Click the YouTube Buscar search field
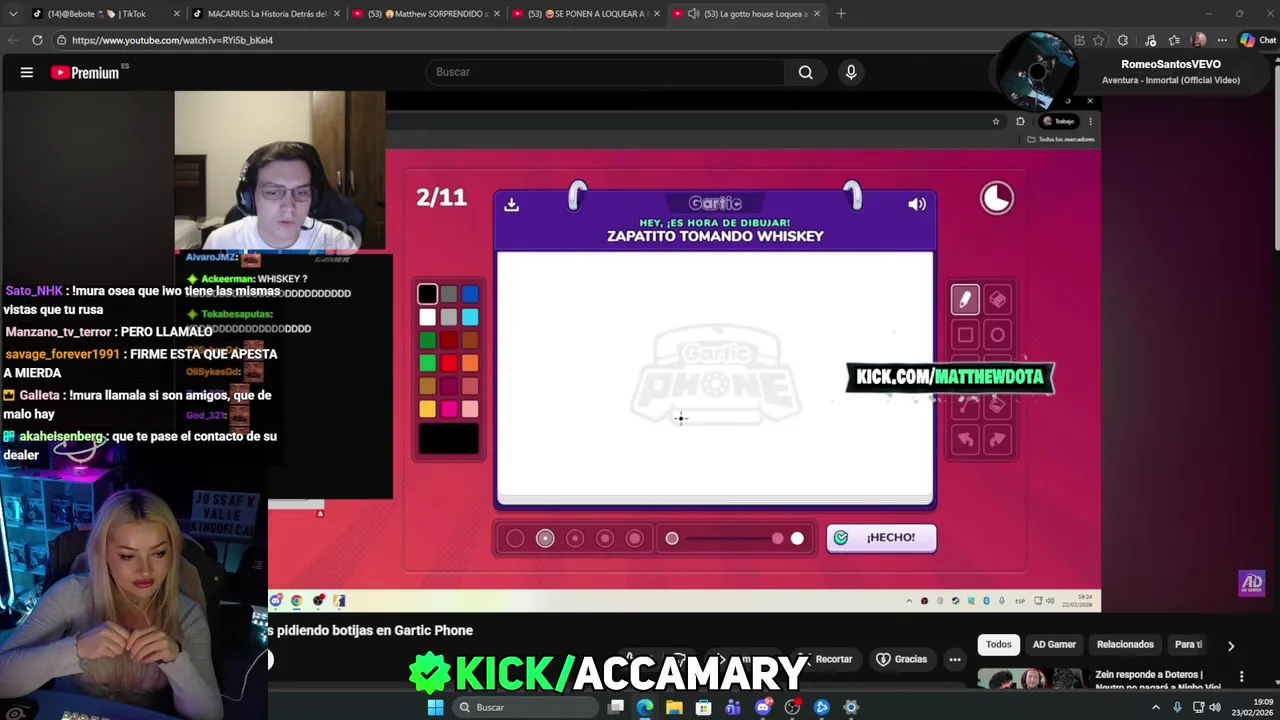Viewport: 1280px width, 720px height. (605, 72)
